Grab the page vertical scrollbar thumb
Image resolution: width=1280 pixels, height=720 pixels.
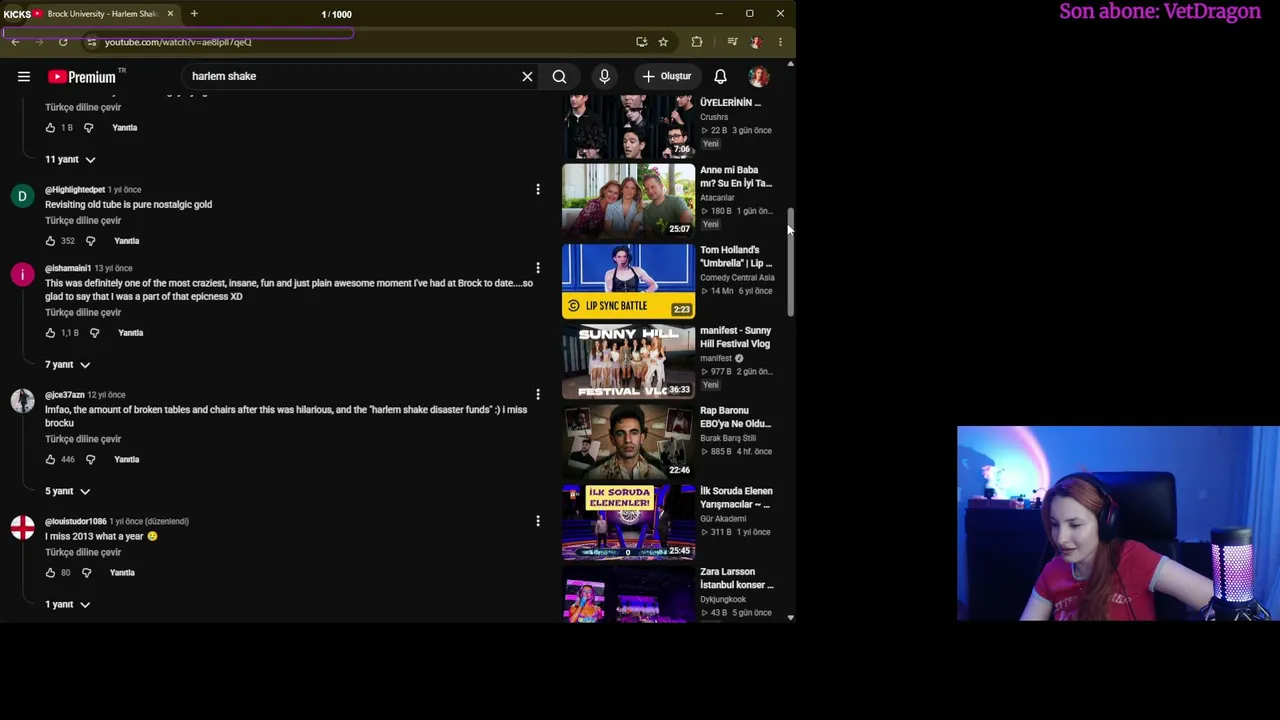(x=790, y=262)
